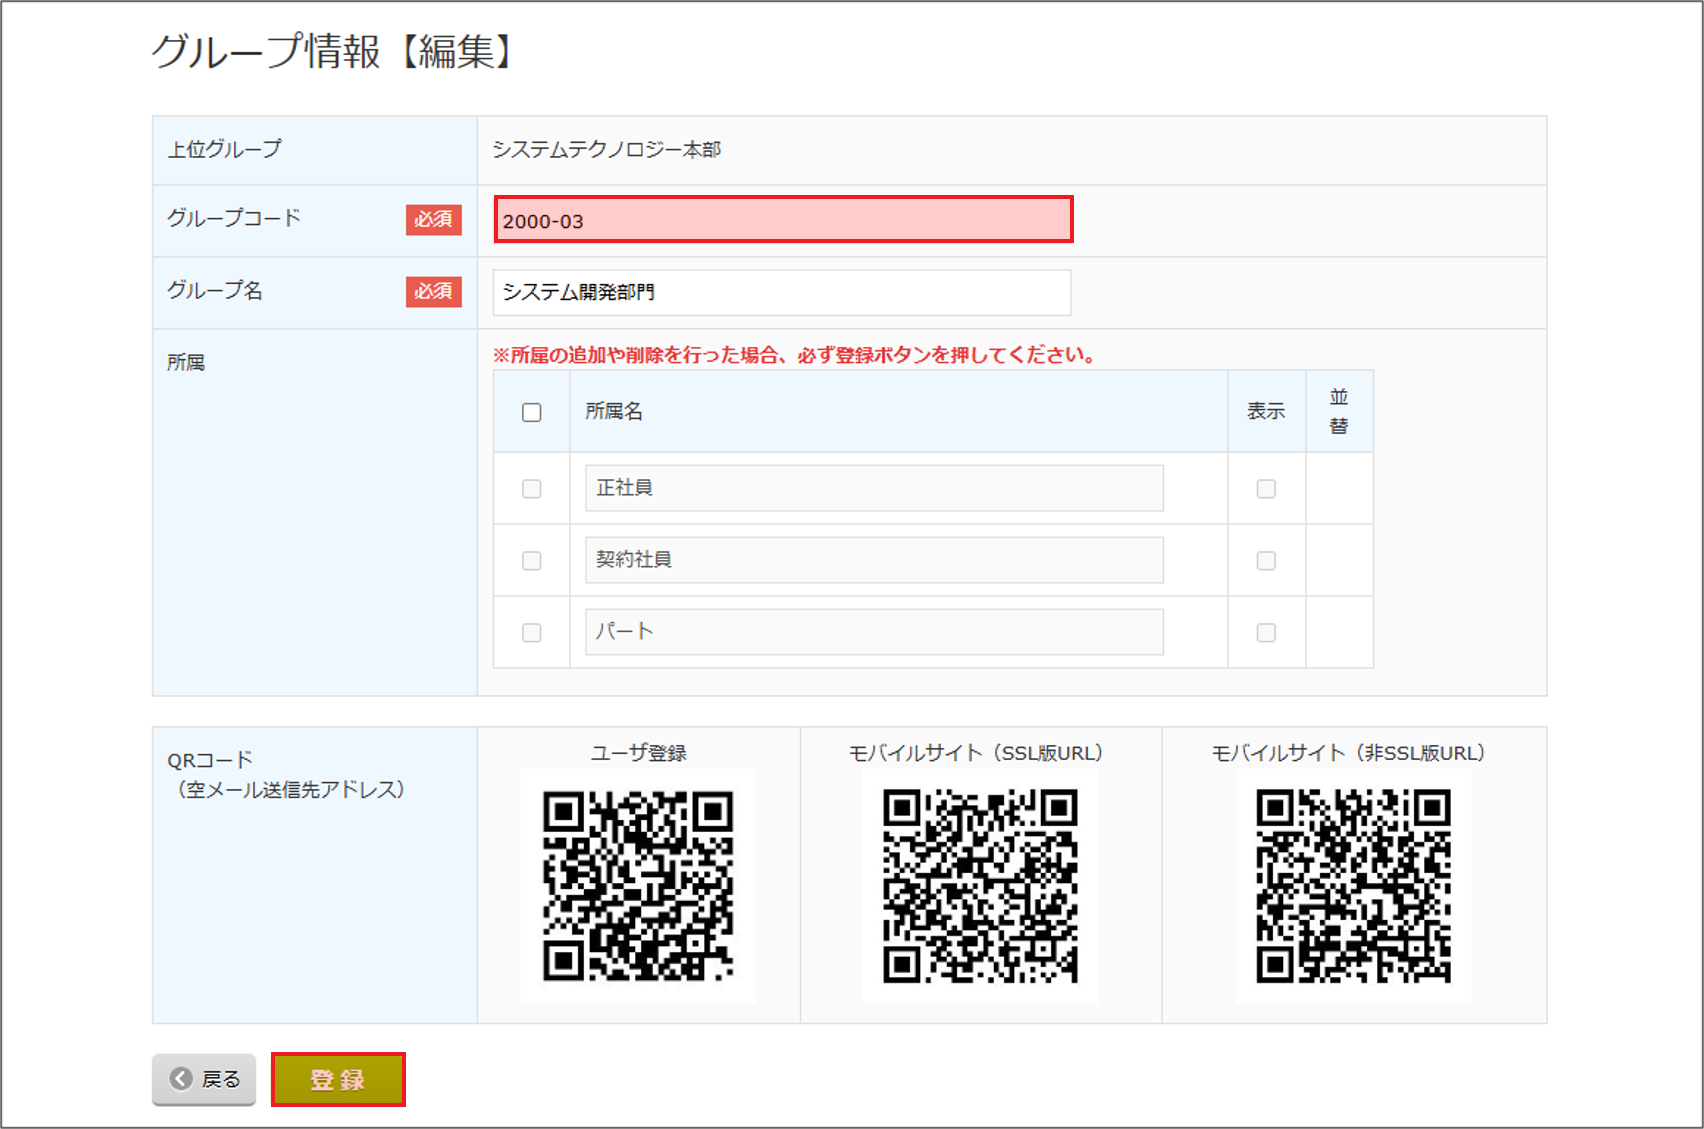Toggle the select-all checkbox beside 所属名 header
This screenshot has width=1704, height=1129.
(532, 412)
